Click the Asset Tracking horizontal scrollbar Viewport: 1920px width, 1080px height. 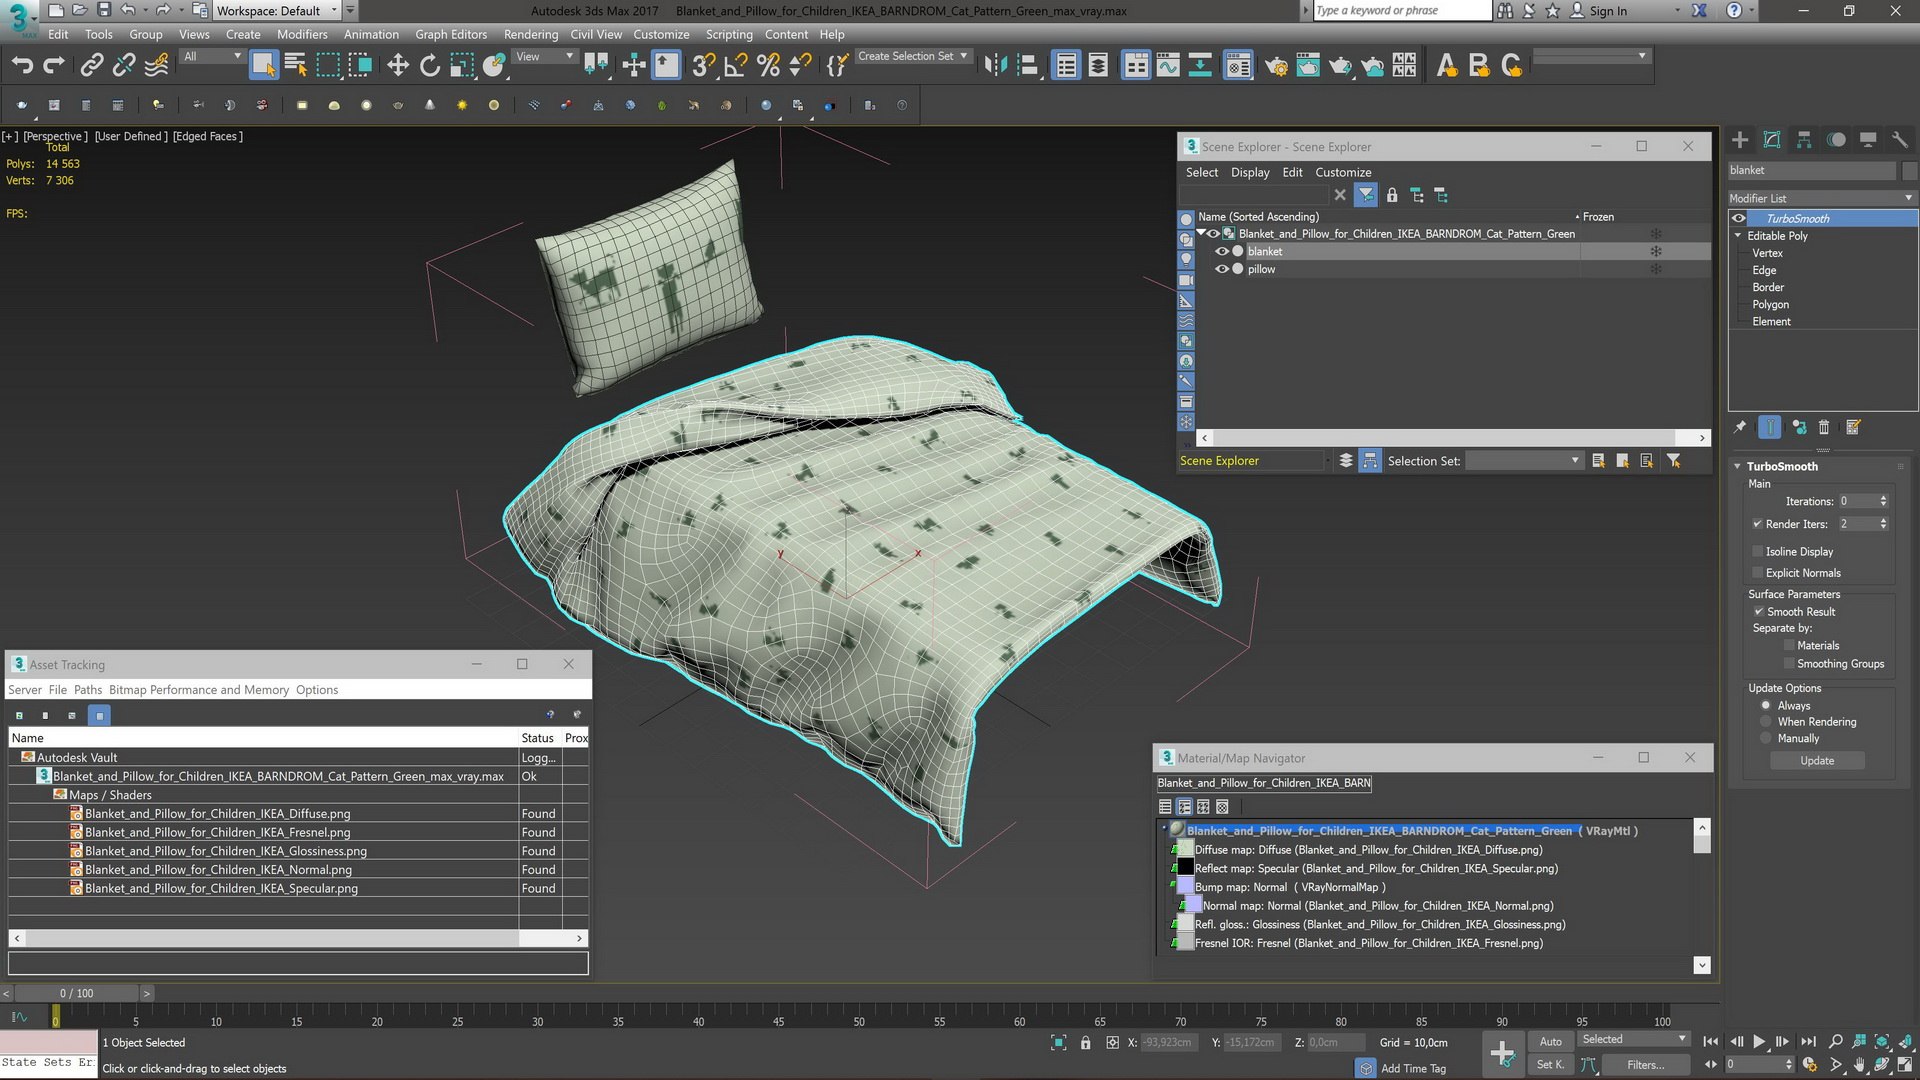coord(298,938)
